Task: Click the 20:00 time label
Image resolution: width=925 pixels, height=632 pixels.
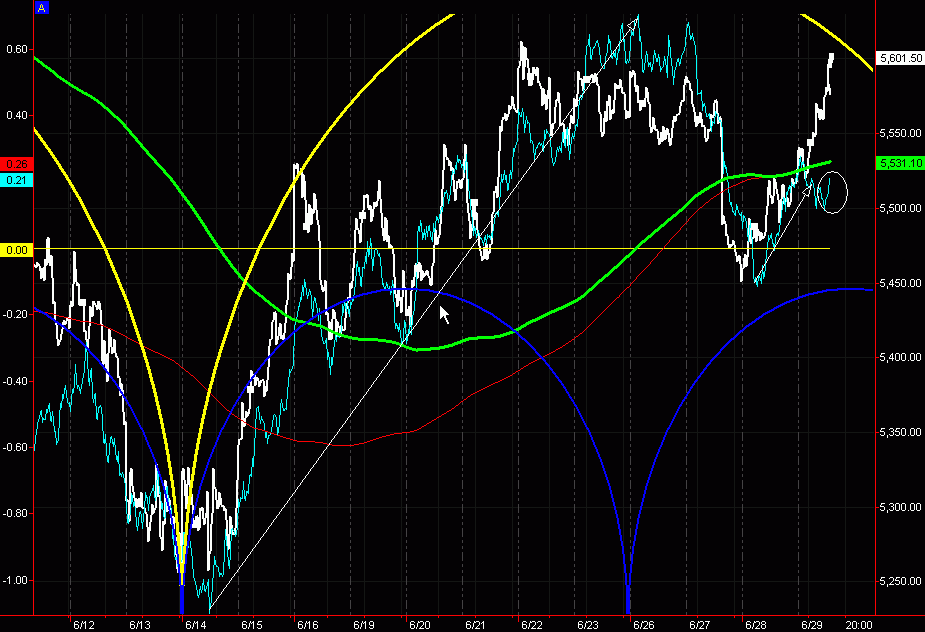Action: tap(859, 625)
